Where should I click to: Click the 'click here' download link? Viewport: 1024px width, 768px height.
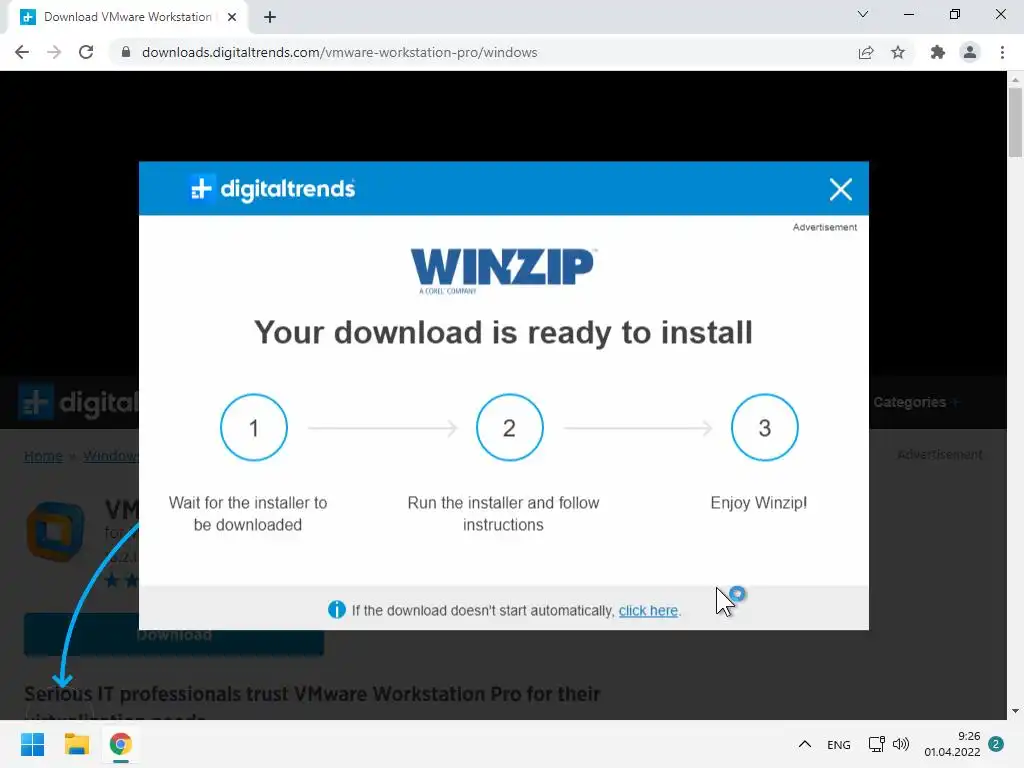pos(648,611)
